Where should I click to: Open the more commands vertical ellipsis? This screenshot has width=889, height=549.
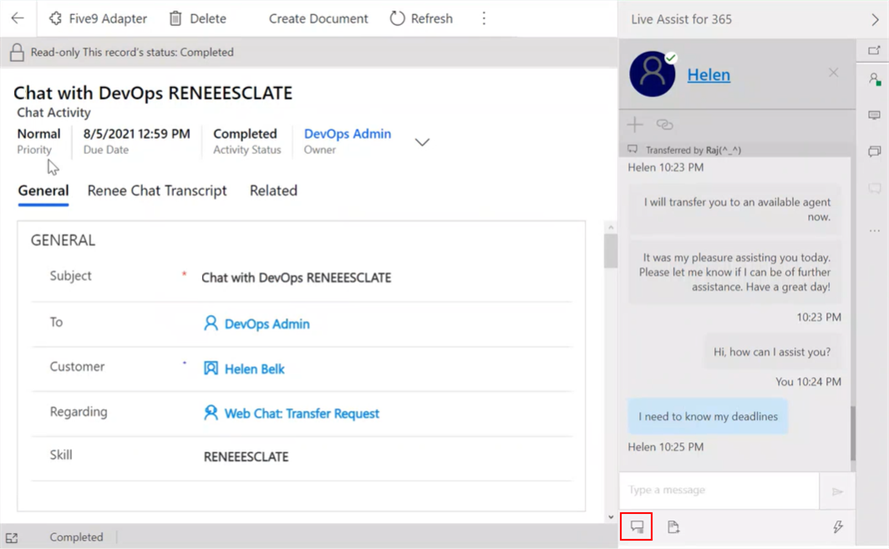click(484, 18)
